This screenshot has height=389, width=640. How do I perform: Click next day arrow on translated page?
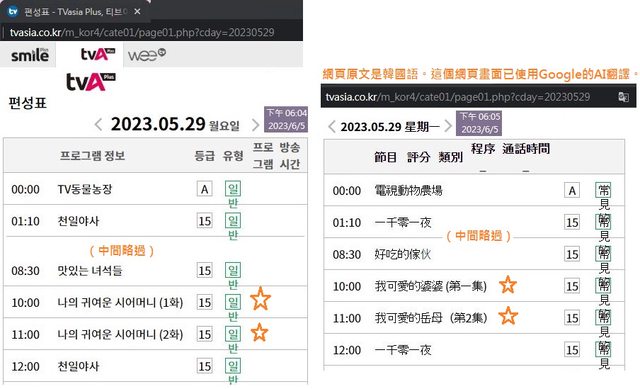(x=448, y=126)
